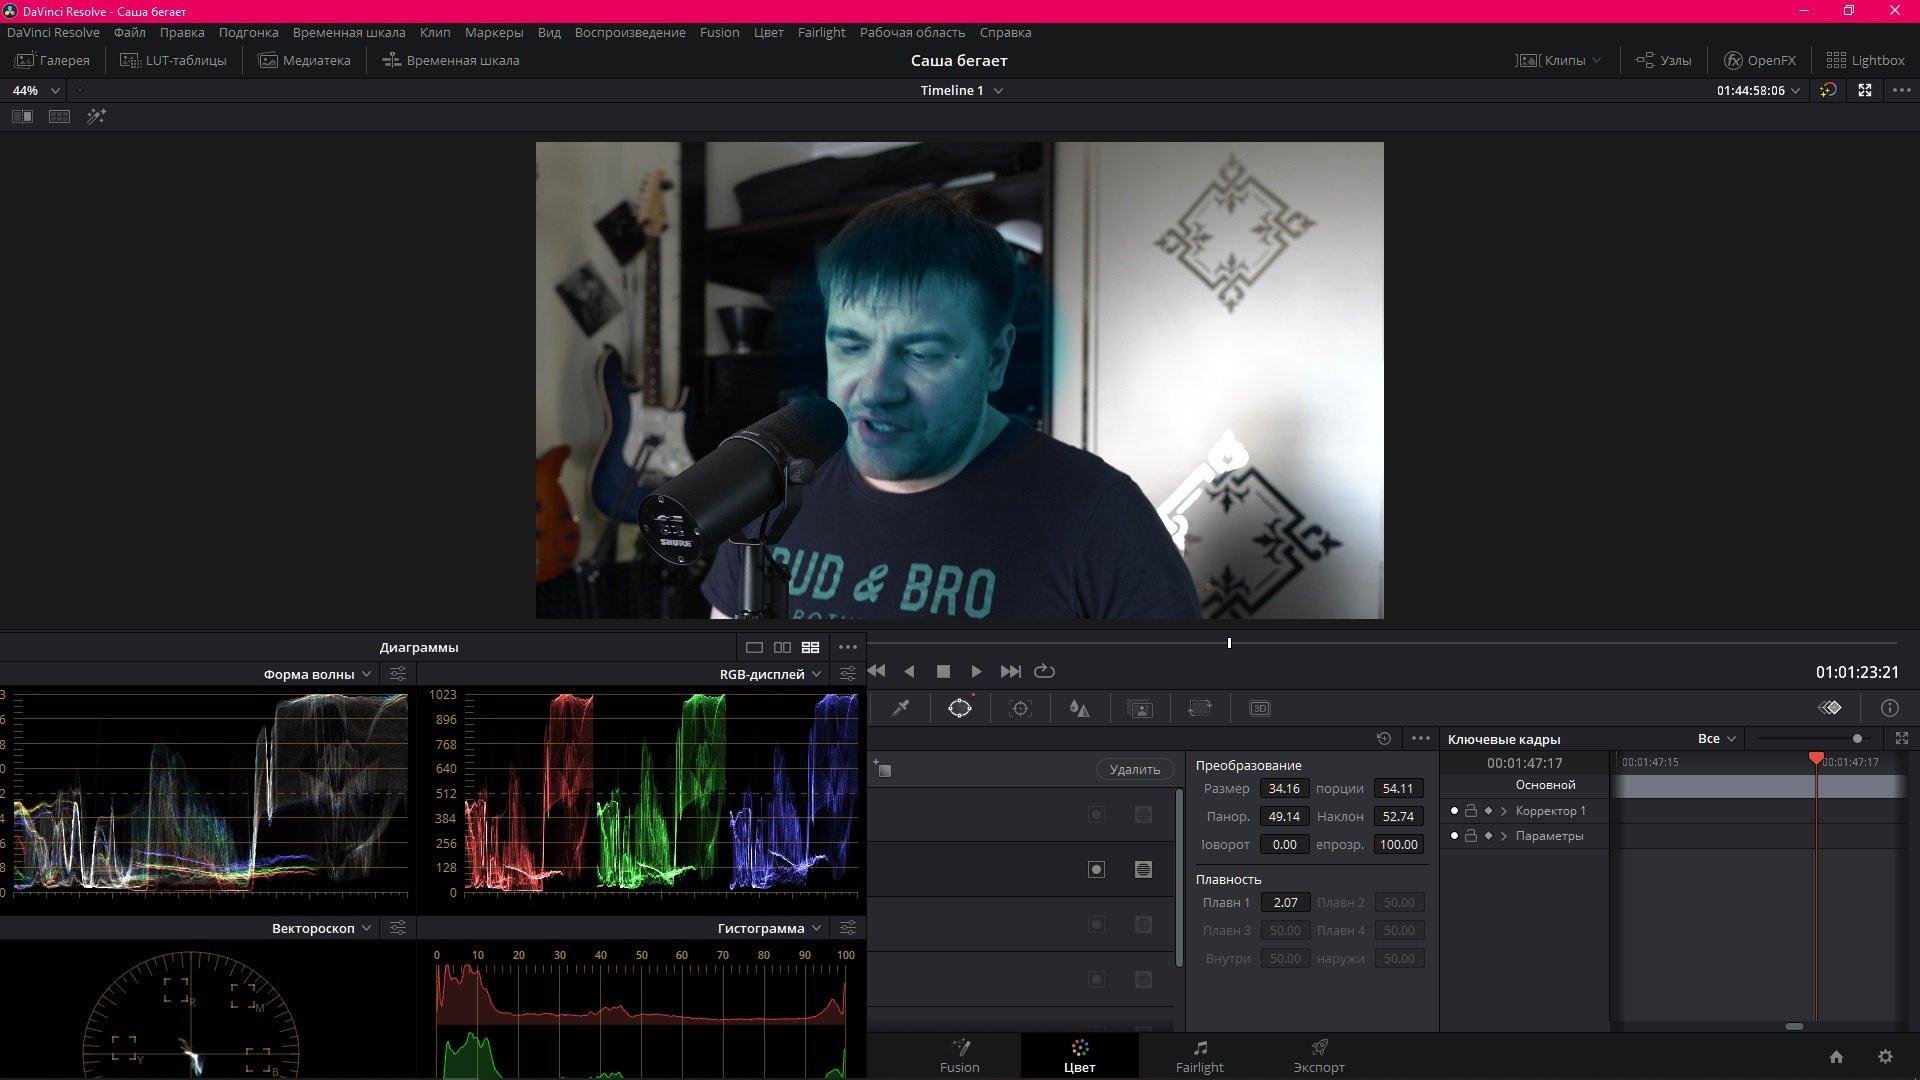1920x1080 pixels.
Task: Open the Info palette icon
Action: click(x=1889, y=708)
